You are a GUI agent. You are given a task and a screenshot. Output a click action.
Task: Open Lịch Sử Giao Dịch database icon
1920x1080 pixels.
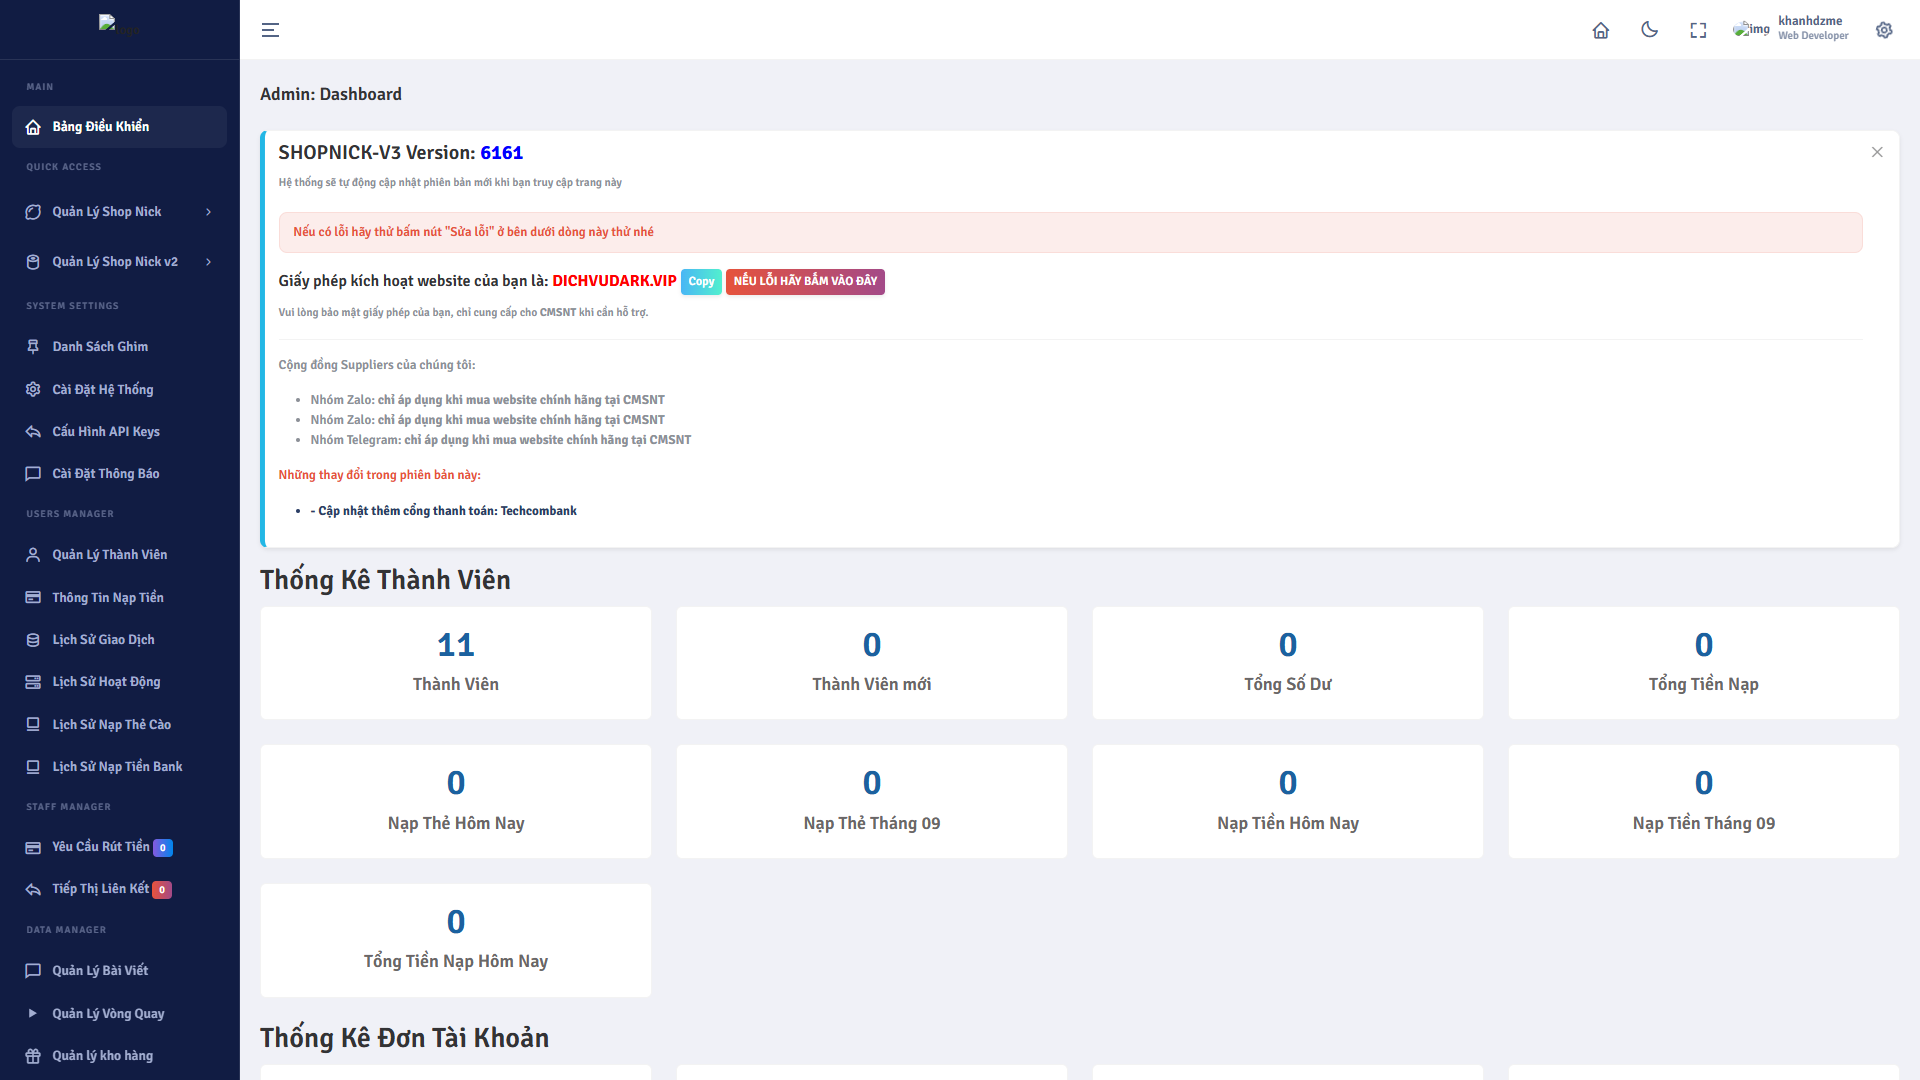point(33,640)
